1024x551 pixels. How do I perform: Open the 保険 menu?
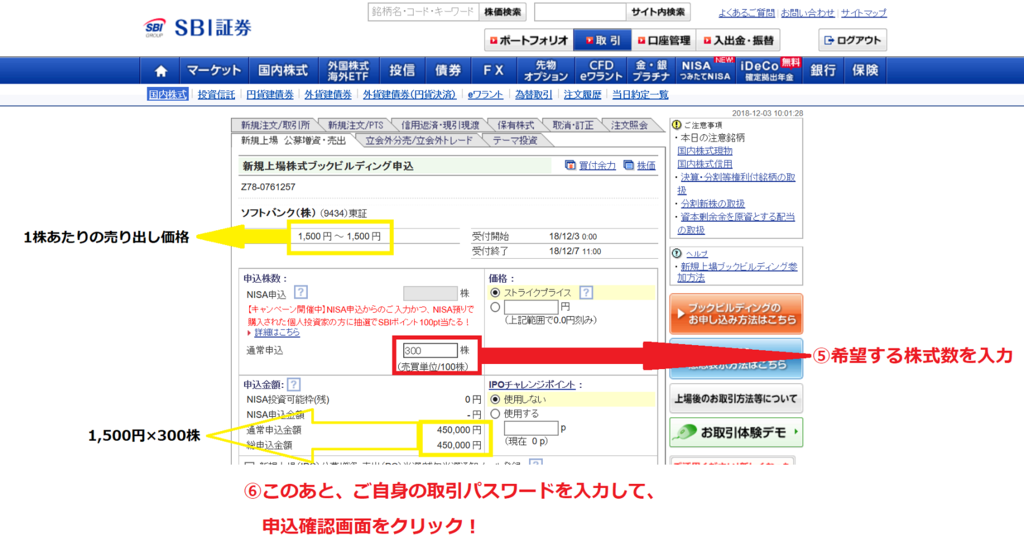865,71
